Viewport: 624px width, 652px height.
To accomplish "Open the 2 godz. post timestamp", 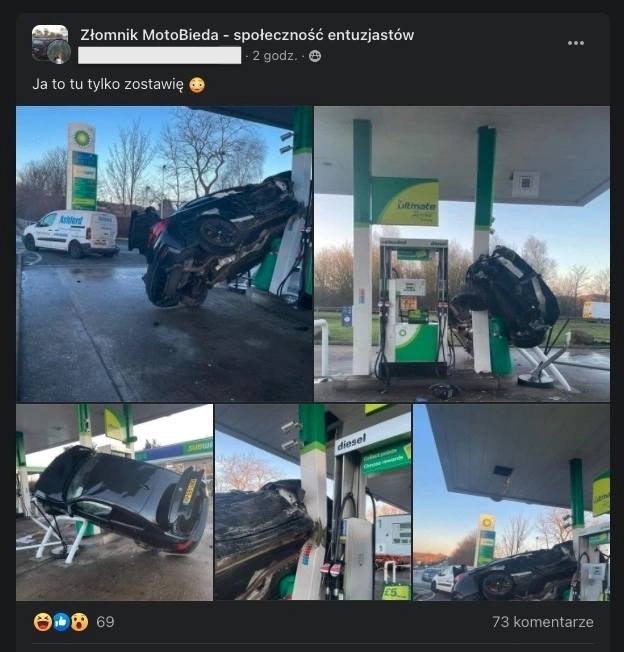I will (275, 56).
